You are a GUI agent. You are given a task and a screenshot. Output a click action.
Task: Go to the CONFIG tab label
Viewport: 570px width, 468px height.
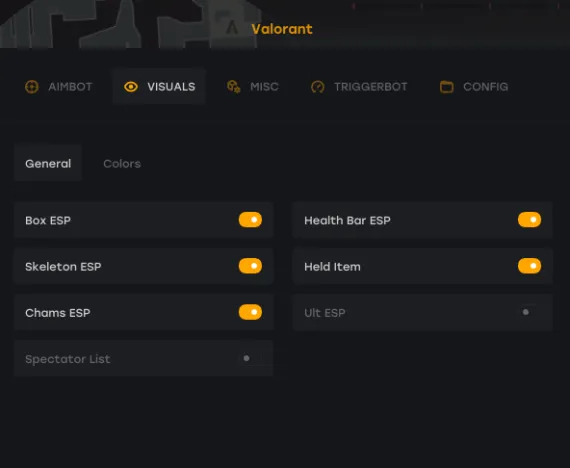(486, 87)
